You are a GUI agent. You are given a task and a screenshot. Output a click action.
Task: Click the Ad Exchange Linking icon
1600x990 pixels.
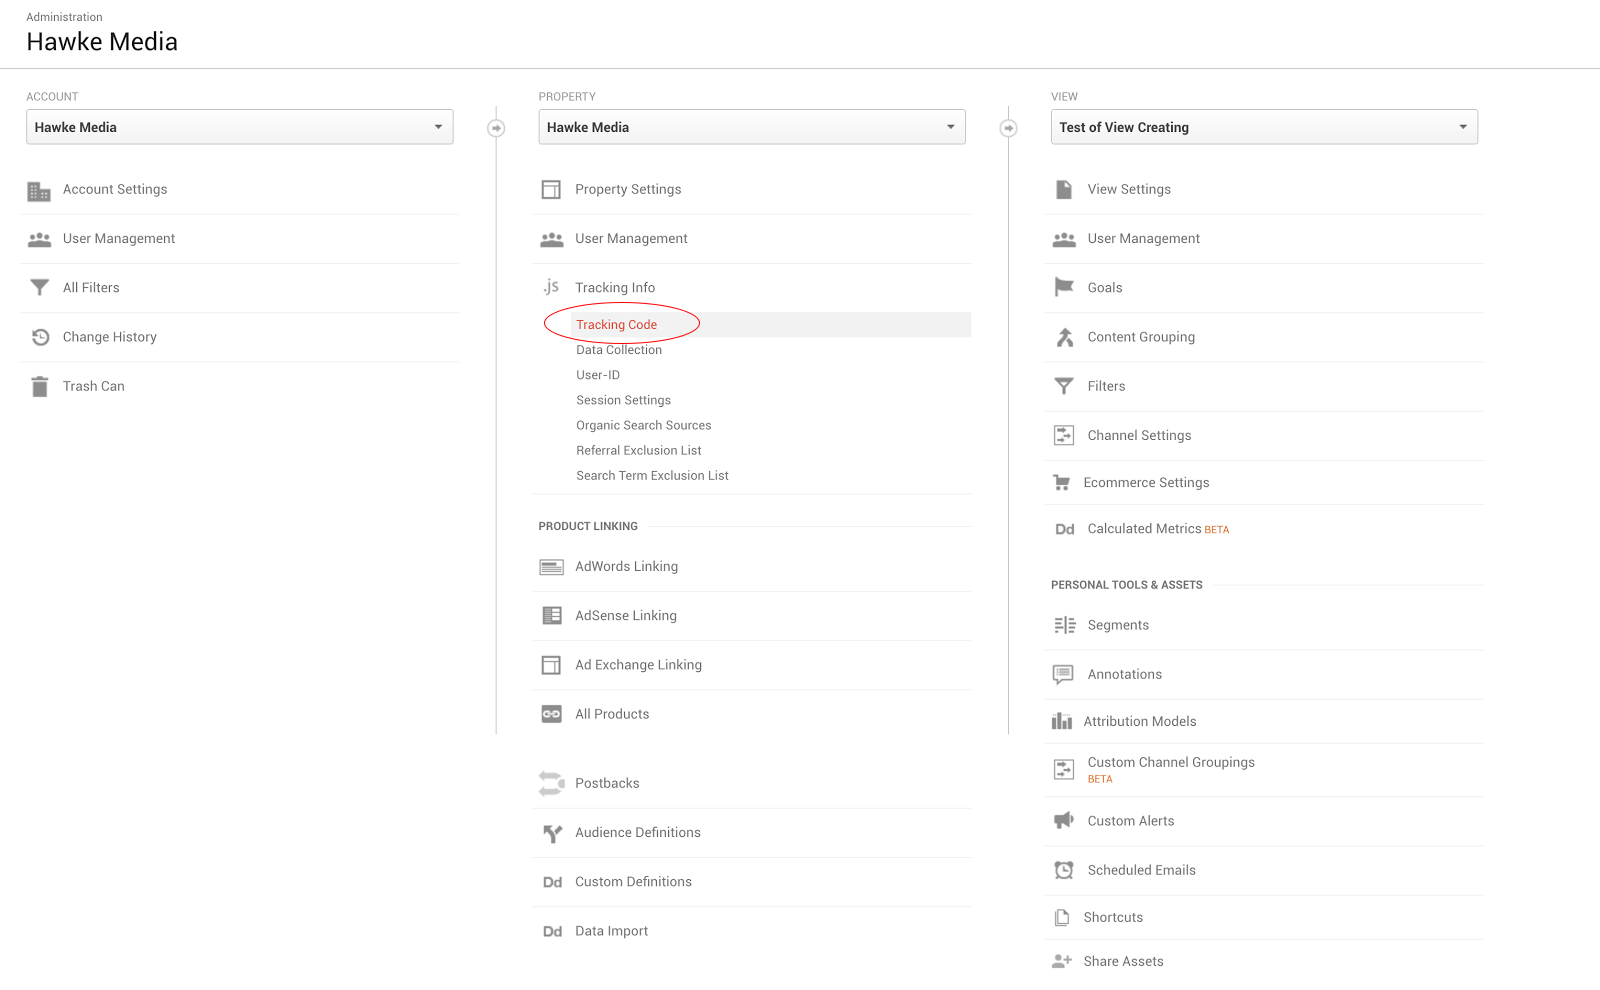click(551, 665)
